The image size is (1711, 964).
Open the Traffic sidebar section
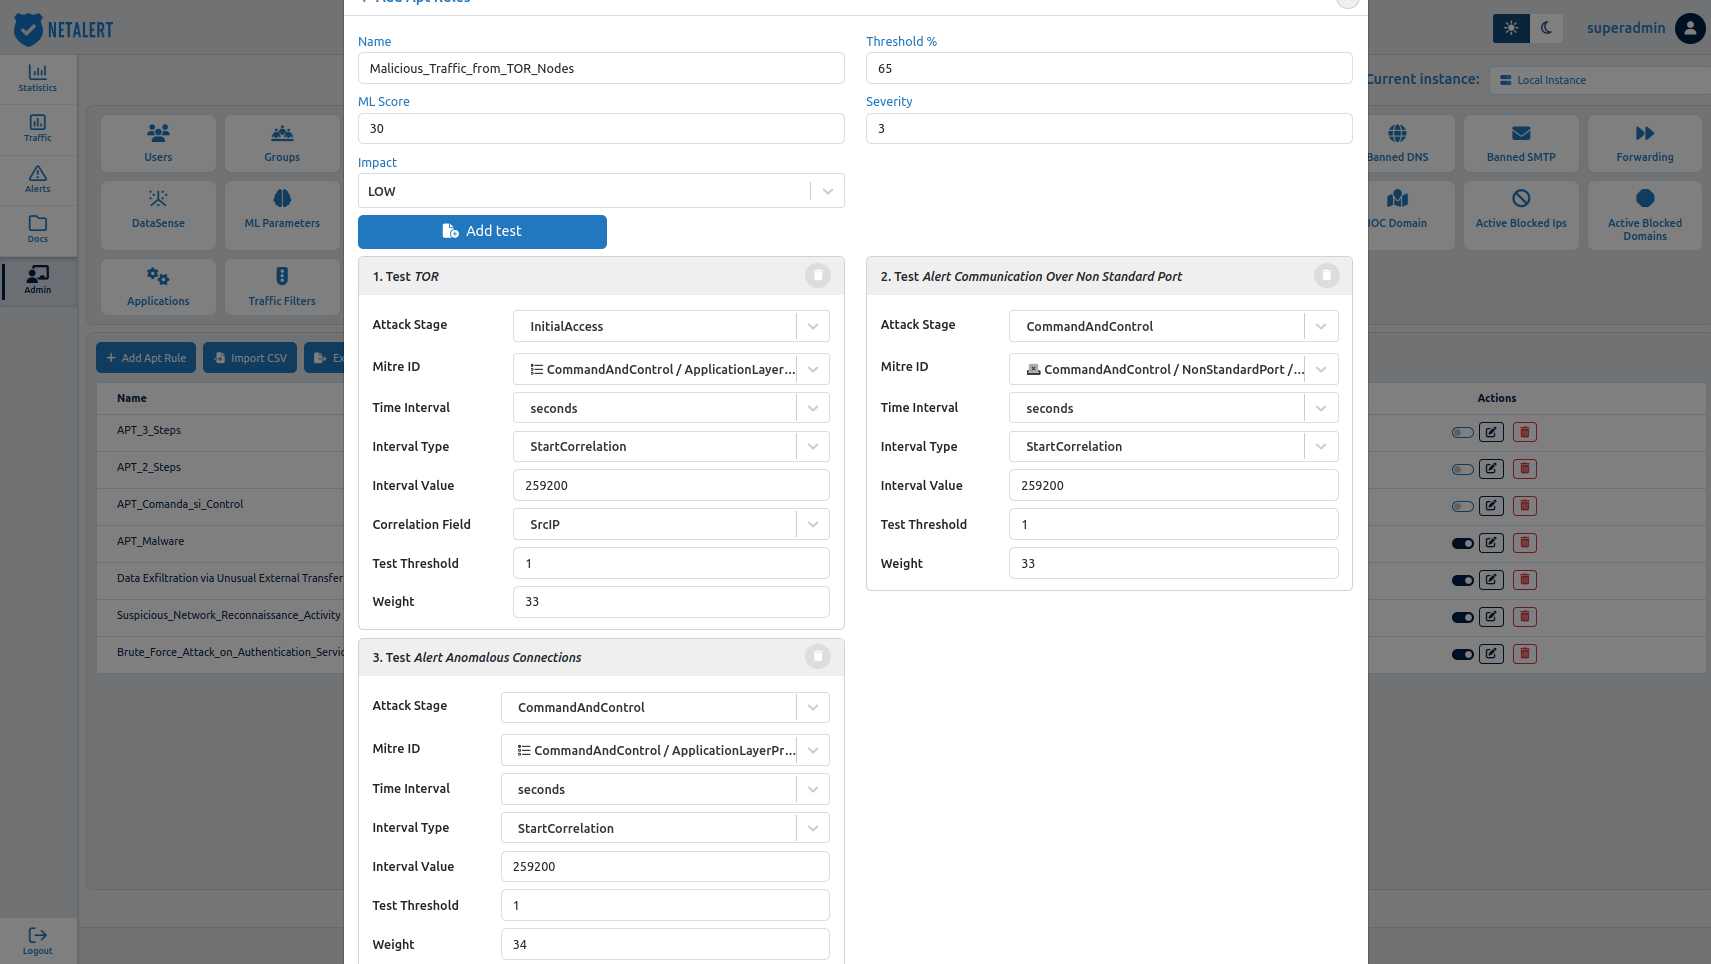click(x=38, y=129)
